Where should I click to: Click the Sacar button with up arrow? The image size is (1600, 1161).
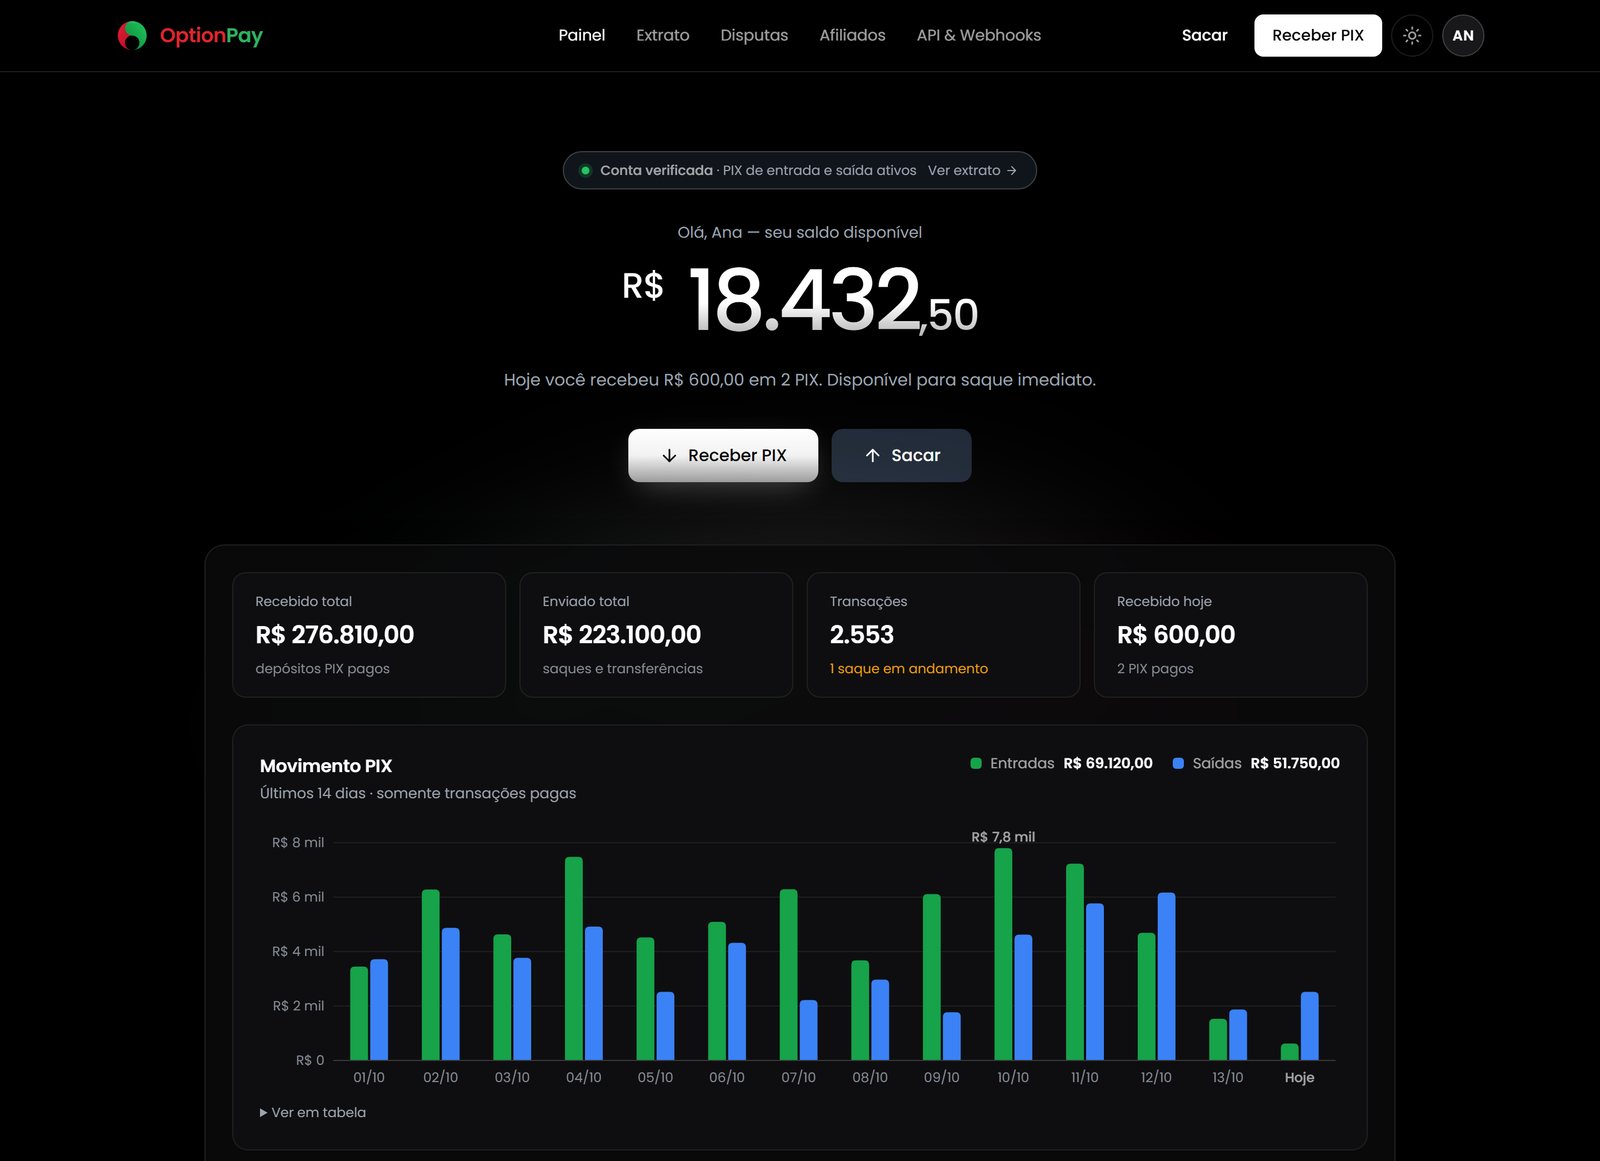click(901, 456)
